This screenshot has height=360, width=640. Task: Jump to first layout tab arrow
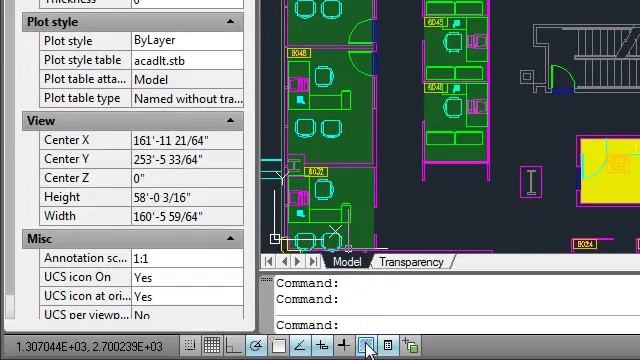click(x=269, y=262)
